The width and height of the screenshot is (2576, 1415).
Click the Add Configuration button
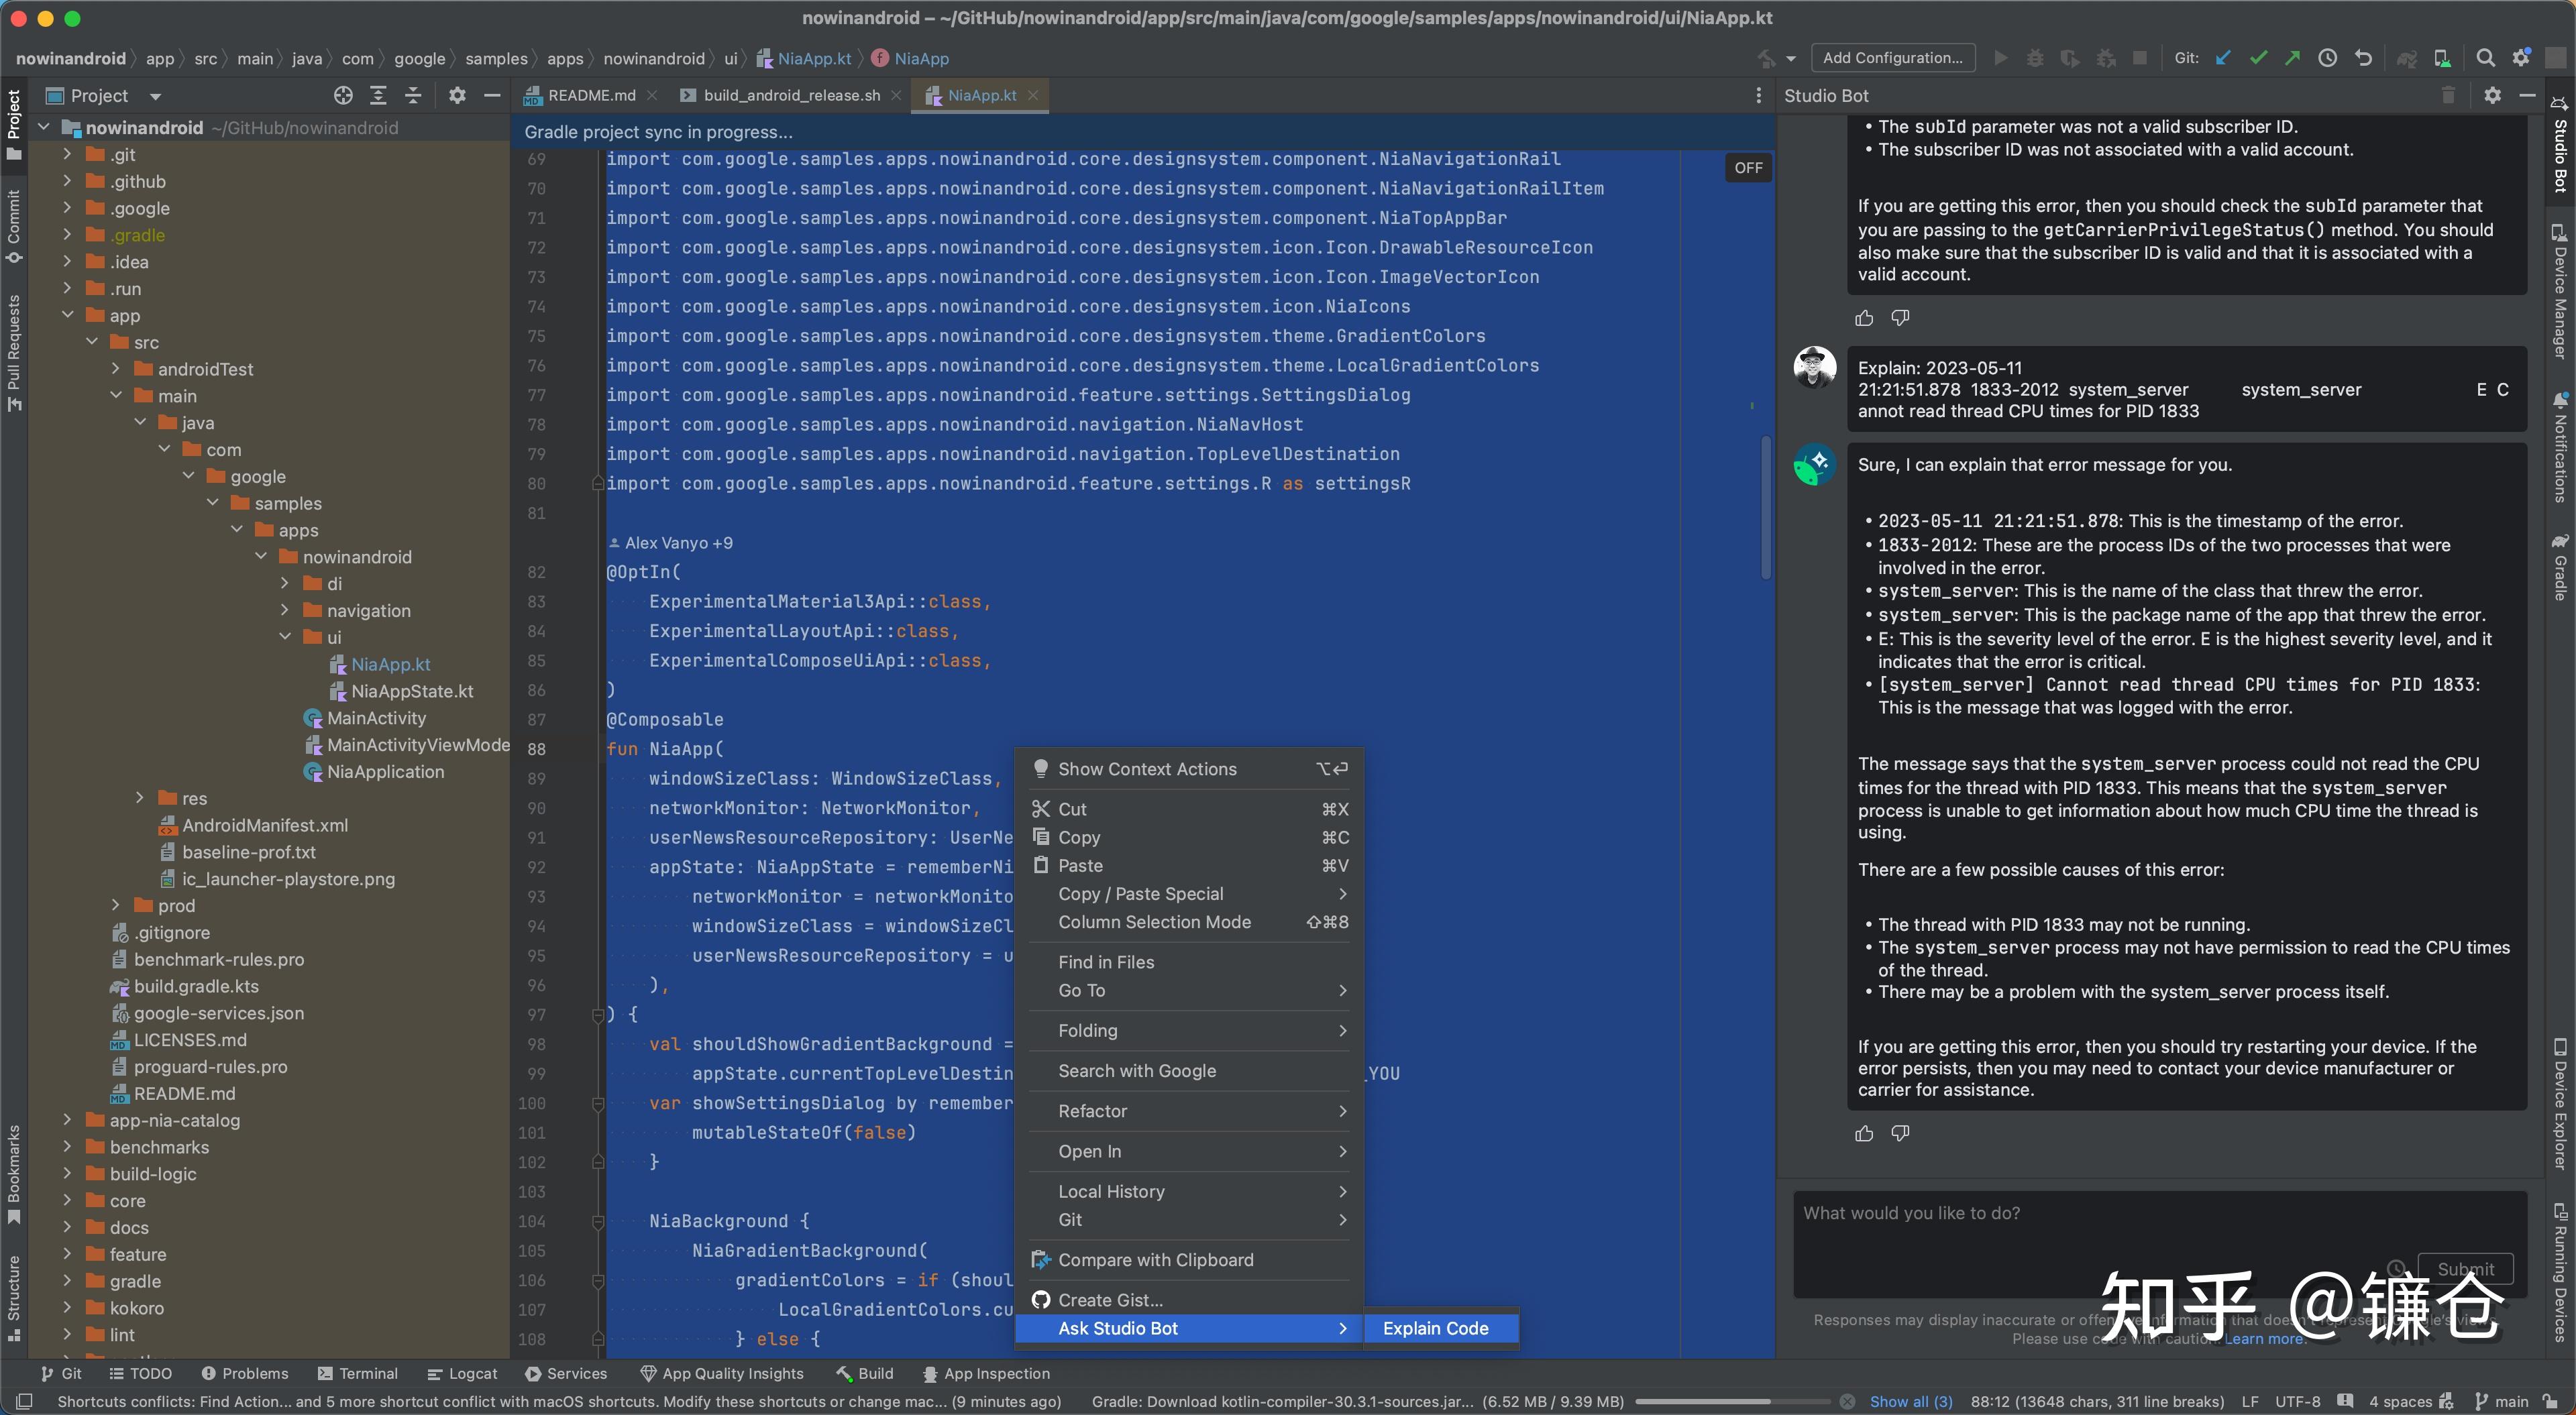(x=1893, y=57)
